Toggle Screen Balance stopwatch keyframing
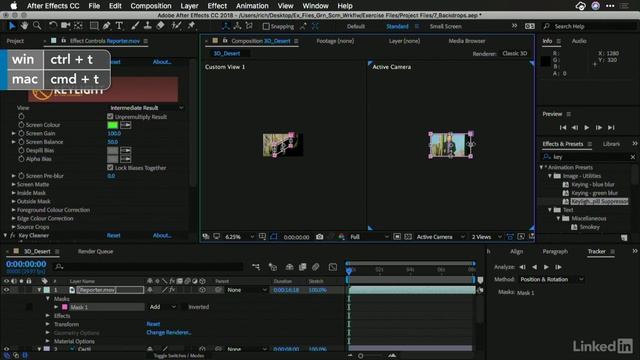Viewport: 640px width, 360px height. 21,142
